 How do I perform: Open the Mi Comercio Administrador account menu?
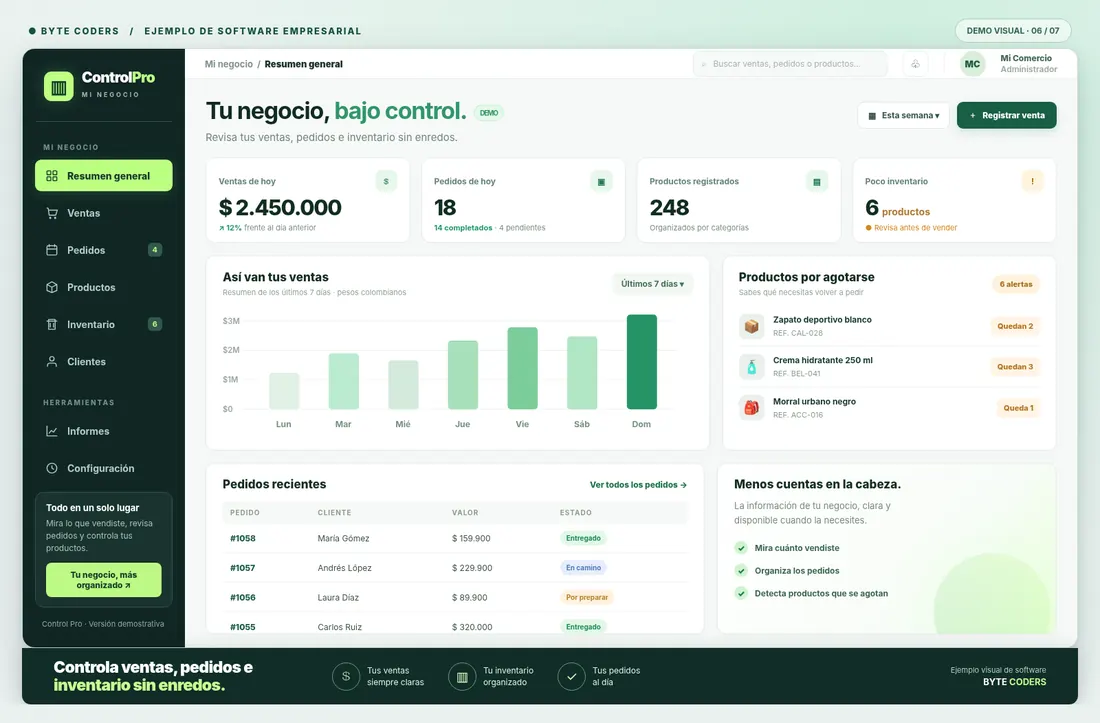1009,64
